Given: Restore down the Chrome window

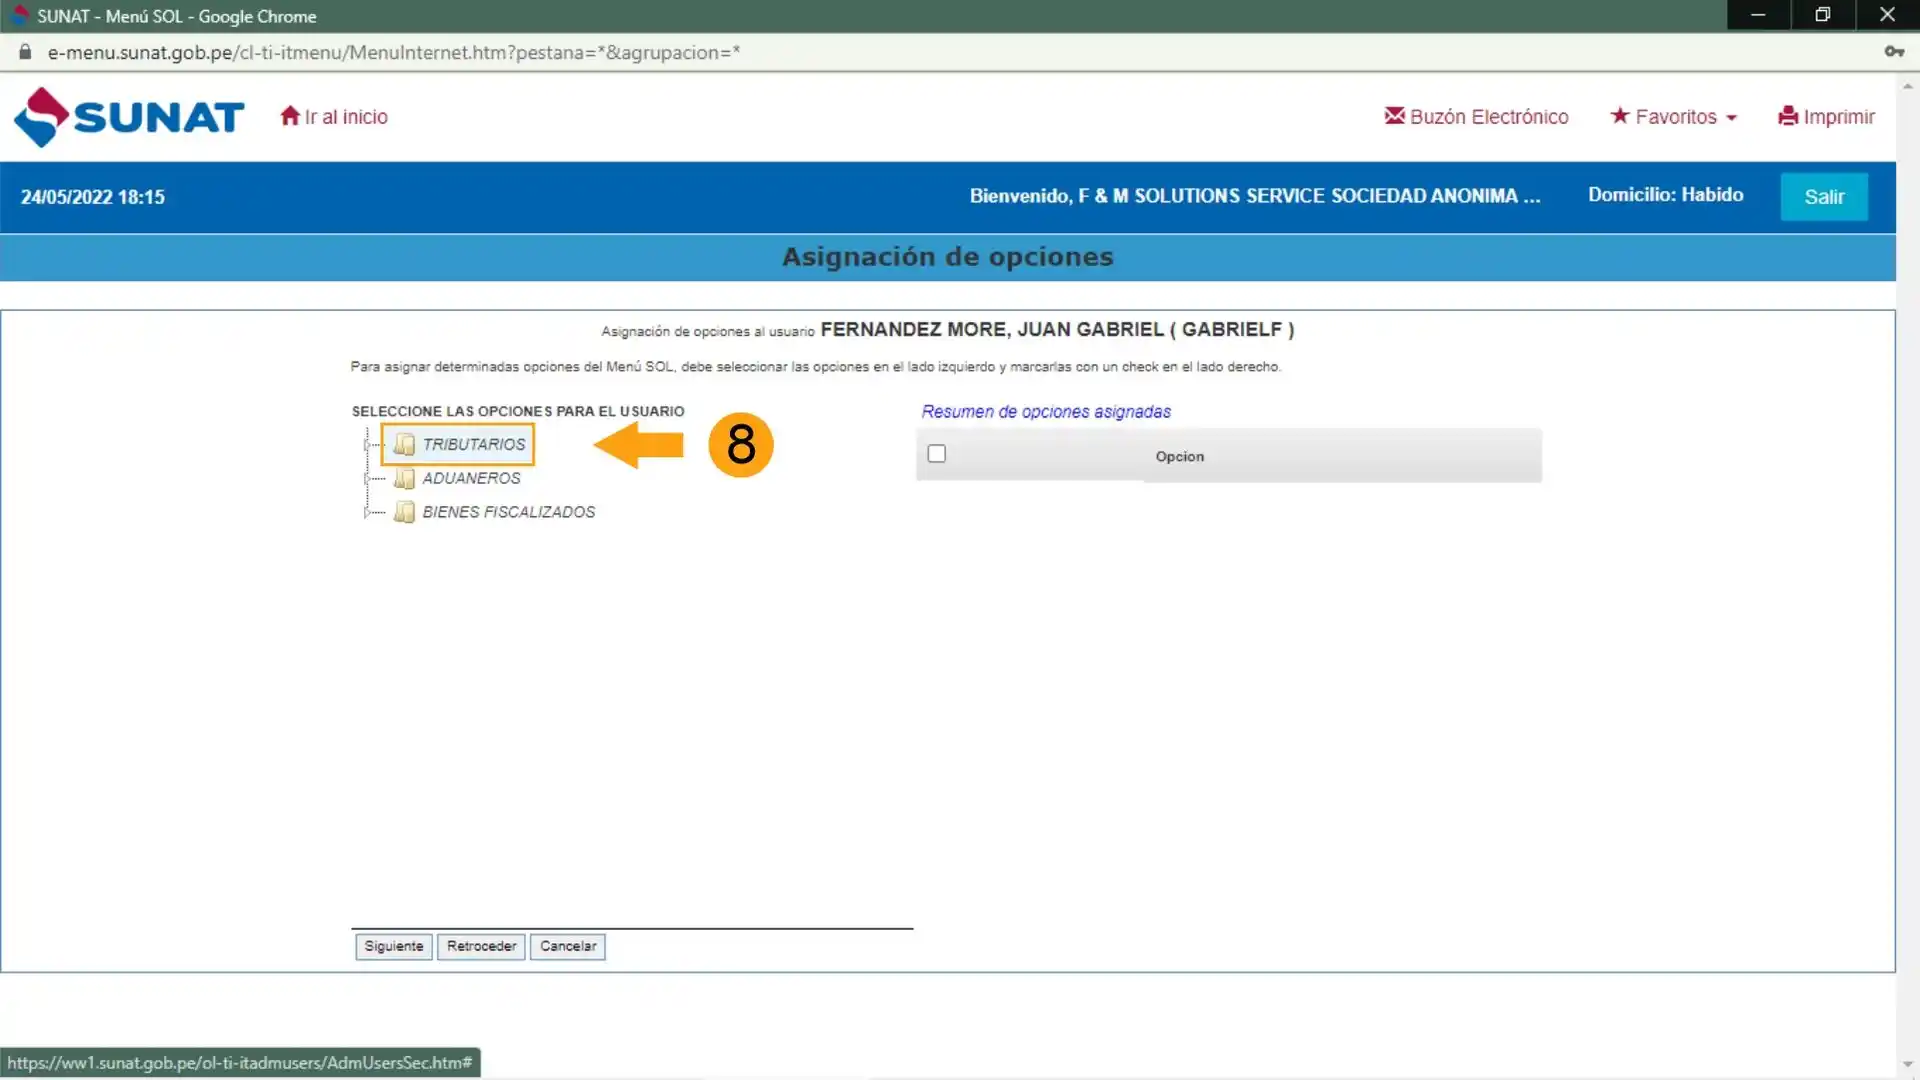Looking at the screenshot, I should point(1823,15).
